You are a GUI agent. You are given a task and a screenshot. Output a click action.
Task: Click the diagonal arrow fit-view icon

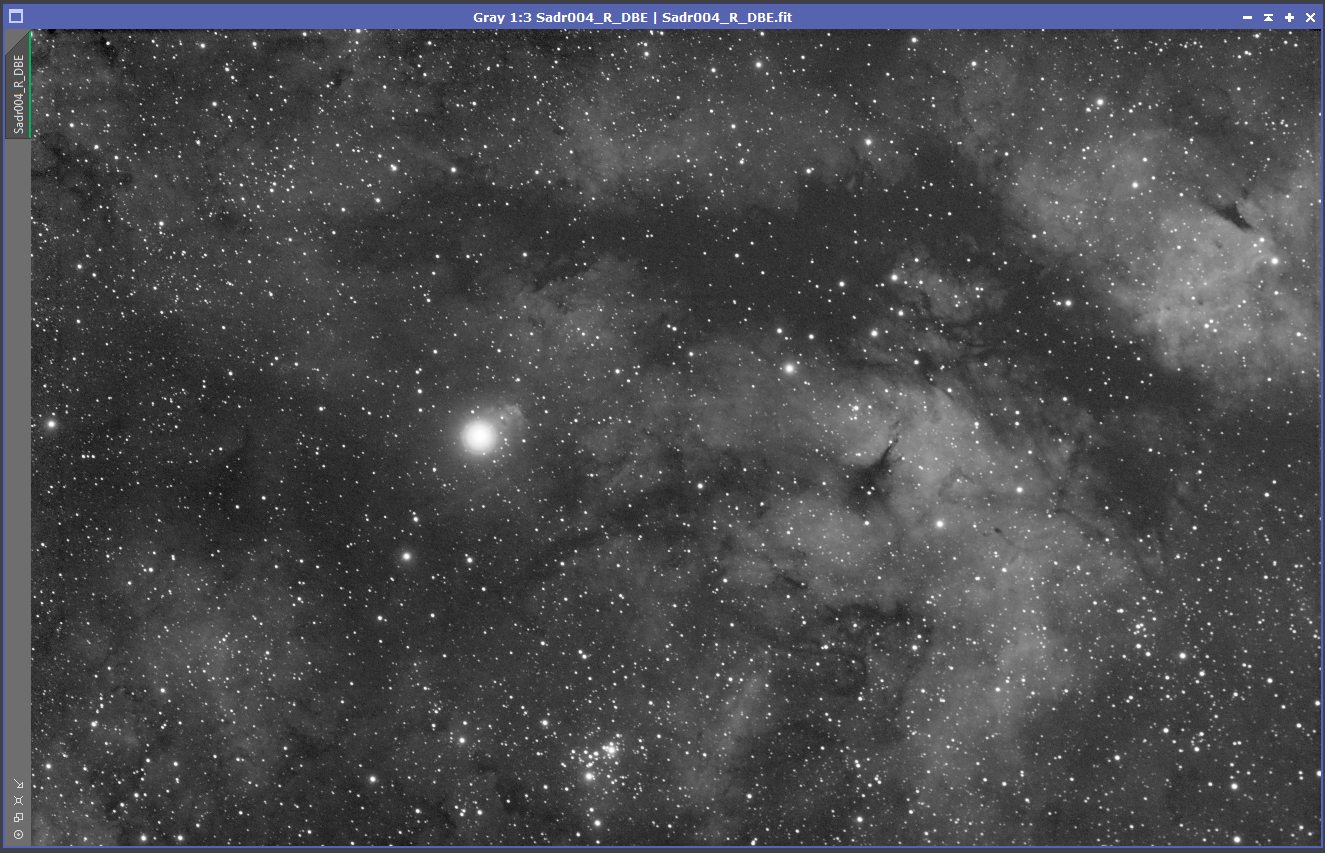point(18,784)
